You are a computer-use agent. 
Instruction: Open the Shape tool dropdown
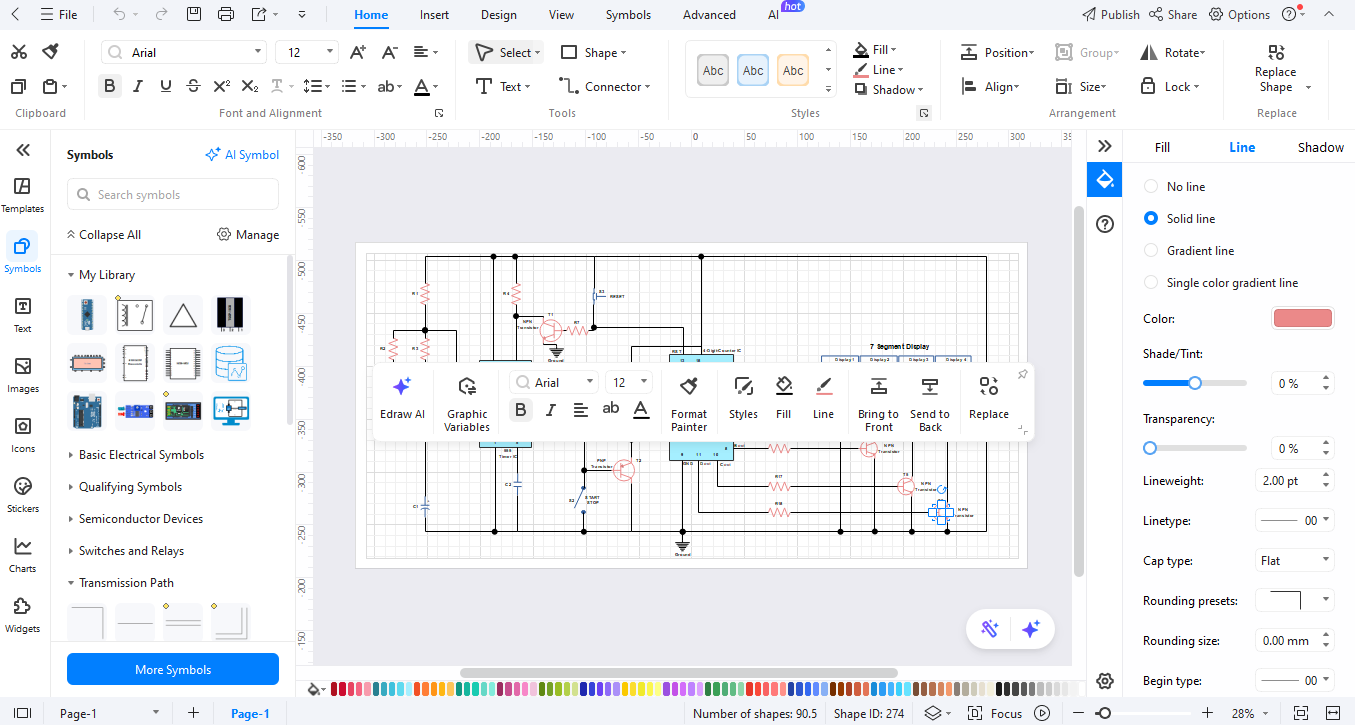click(x=593, y=52)
